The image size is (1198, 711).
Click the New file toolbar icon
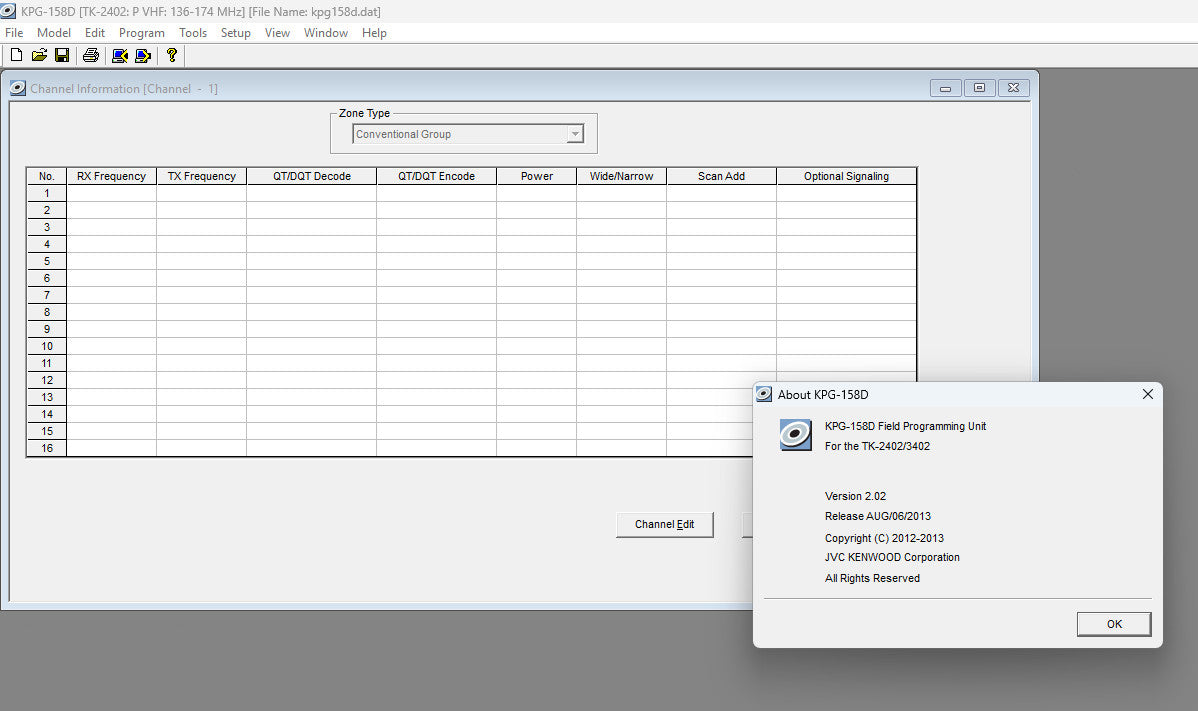(x=16, y=55)
